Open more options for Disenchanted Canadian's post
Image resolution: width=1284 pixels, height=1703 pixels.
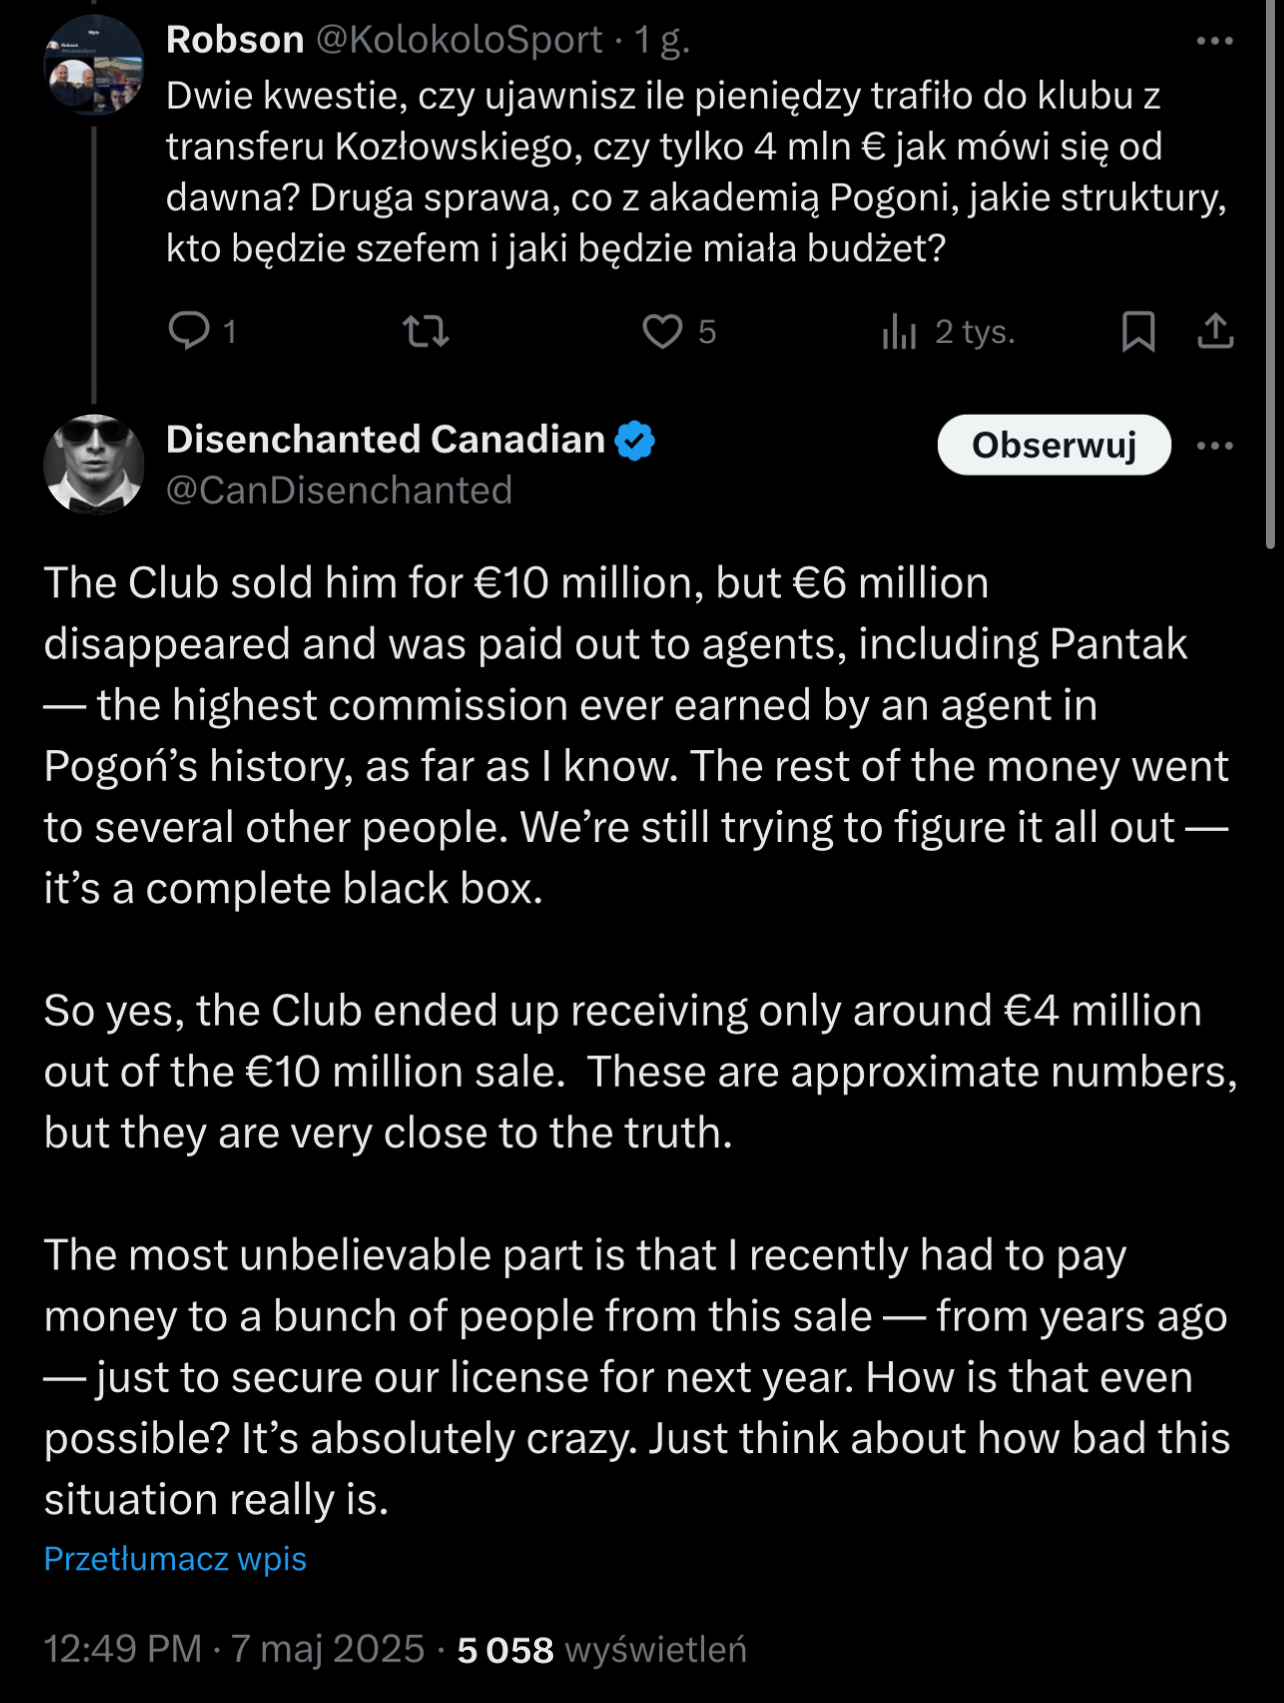tap(1214, 445)
